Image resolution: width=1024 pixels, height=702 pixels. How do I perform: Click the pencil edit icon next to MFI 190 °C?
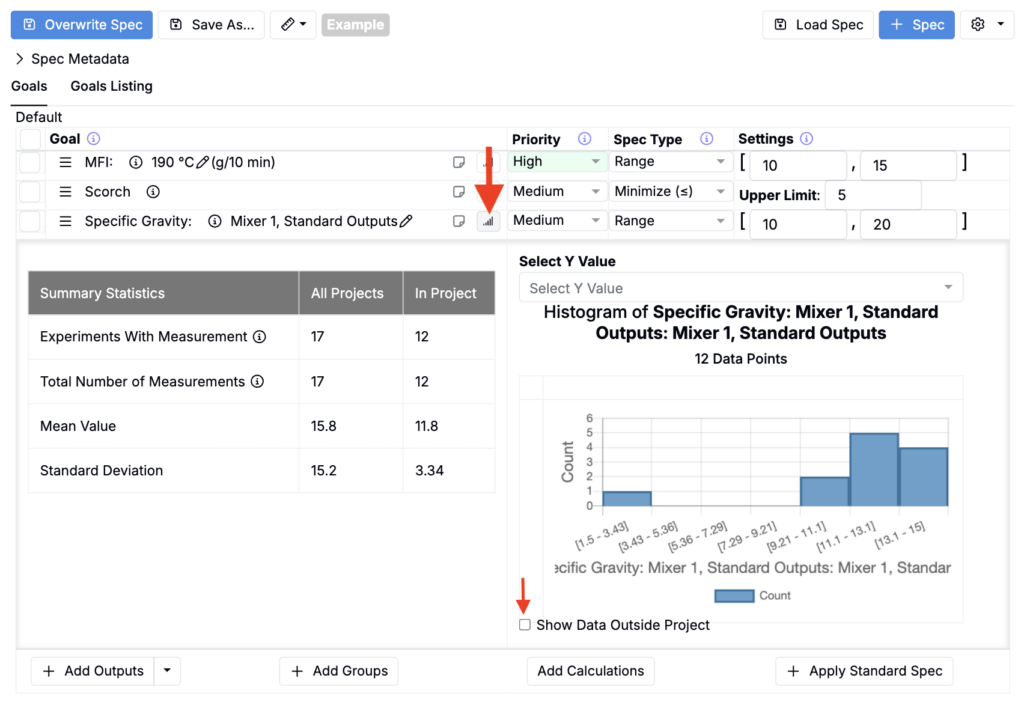(x=203, y=162)
